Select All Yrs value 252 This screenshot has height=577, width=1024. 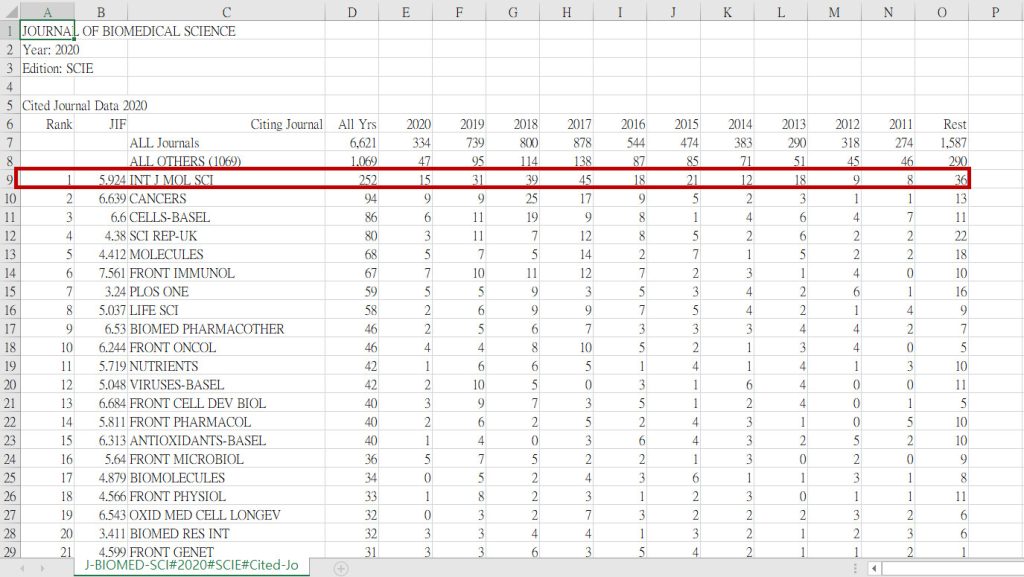coord(352,179)
